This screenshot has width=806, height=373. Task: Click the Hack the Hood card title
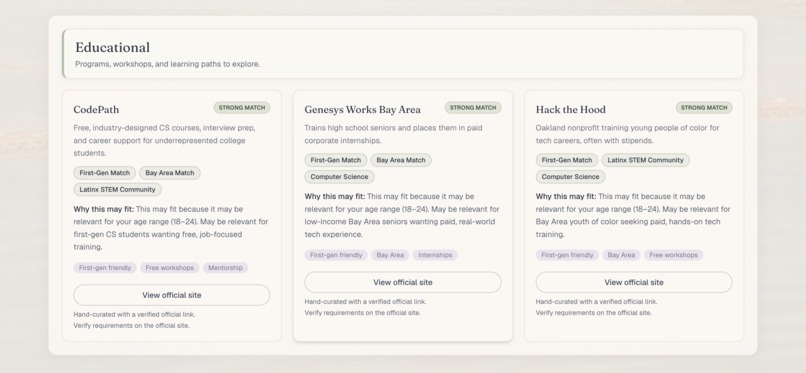571,109
